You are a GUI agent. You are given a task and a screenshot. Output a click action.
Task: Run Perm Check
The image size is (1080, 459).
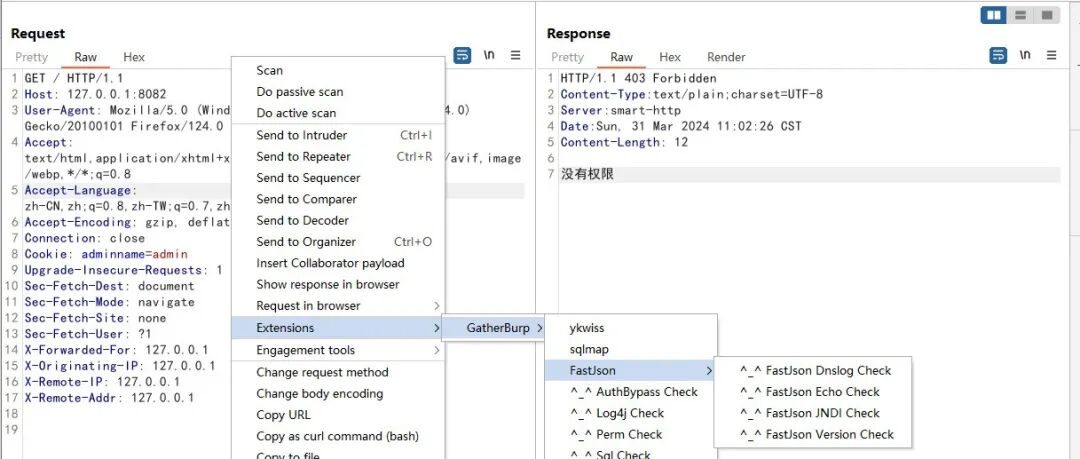coord(631,435)
